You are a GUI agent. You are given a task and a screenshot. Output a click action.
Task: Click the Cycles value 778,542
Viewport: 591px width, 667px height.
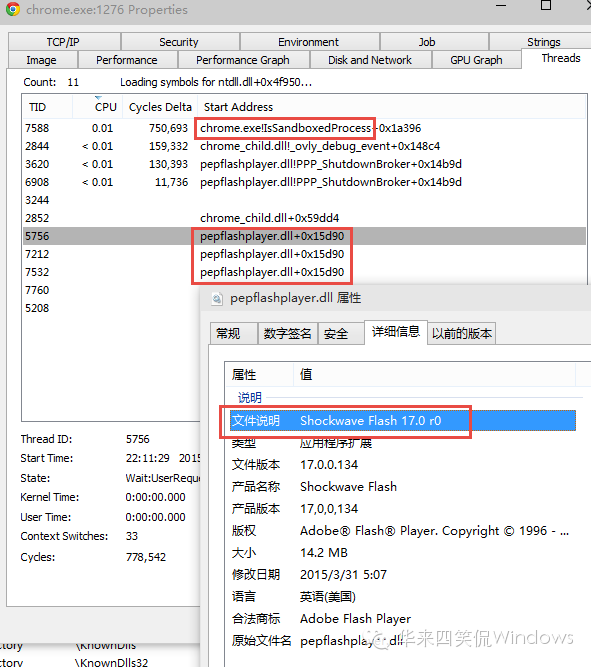pos(146,557)
